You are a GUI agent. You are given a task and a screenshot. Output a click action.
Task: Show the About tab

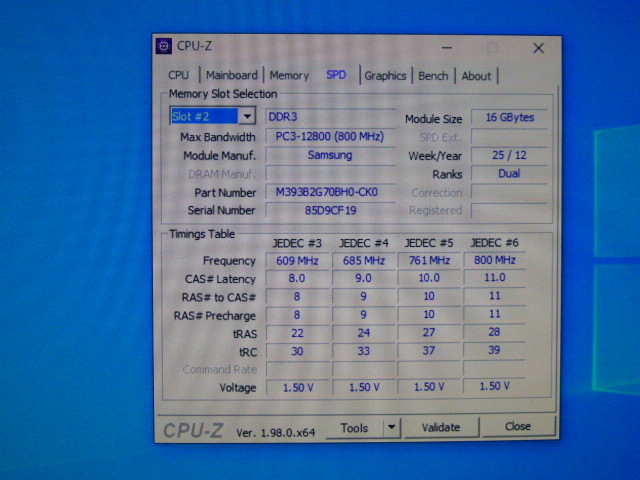click(x=476, y=76)
